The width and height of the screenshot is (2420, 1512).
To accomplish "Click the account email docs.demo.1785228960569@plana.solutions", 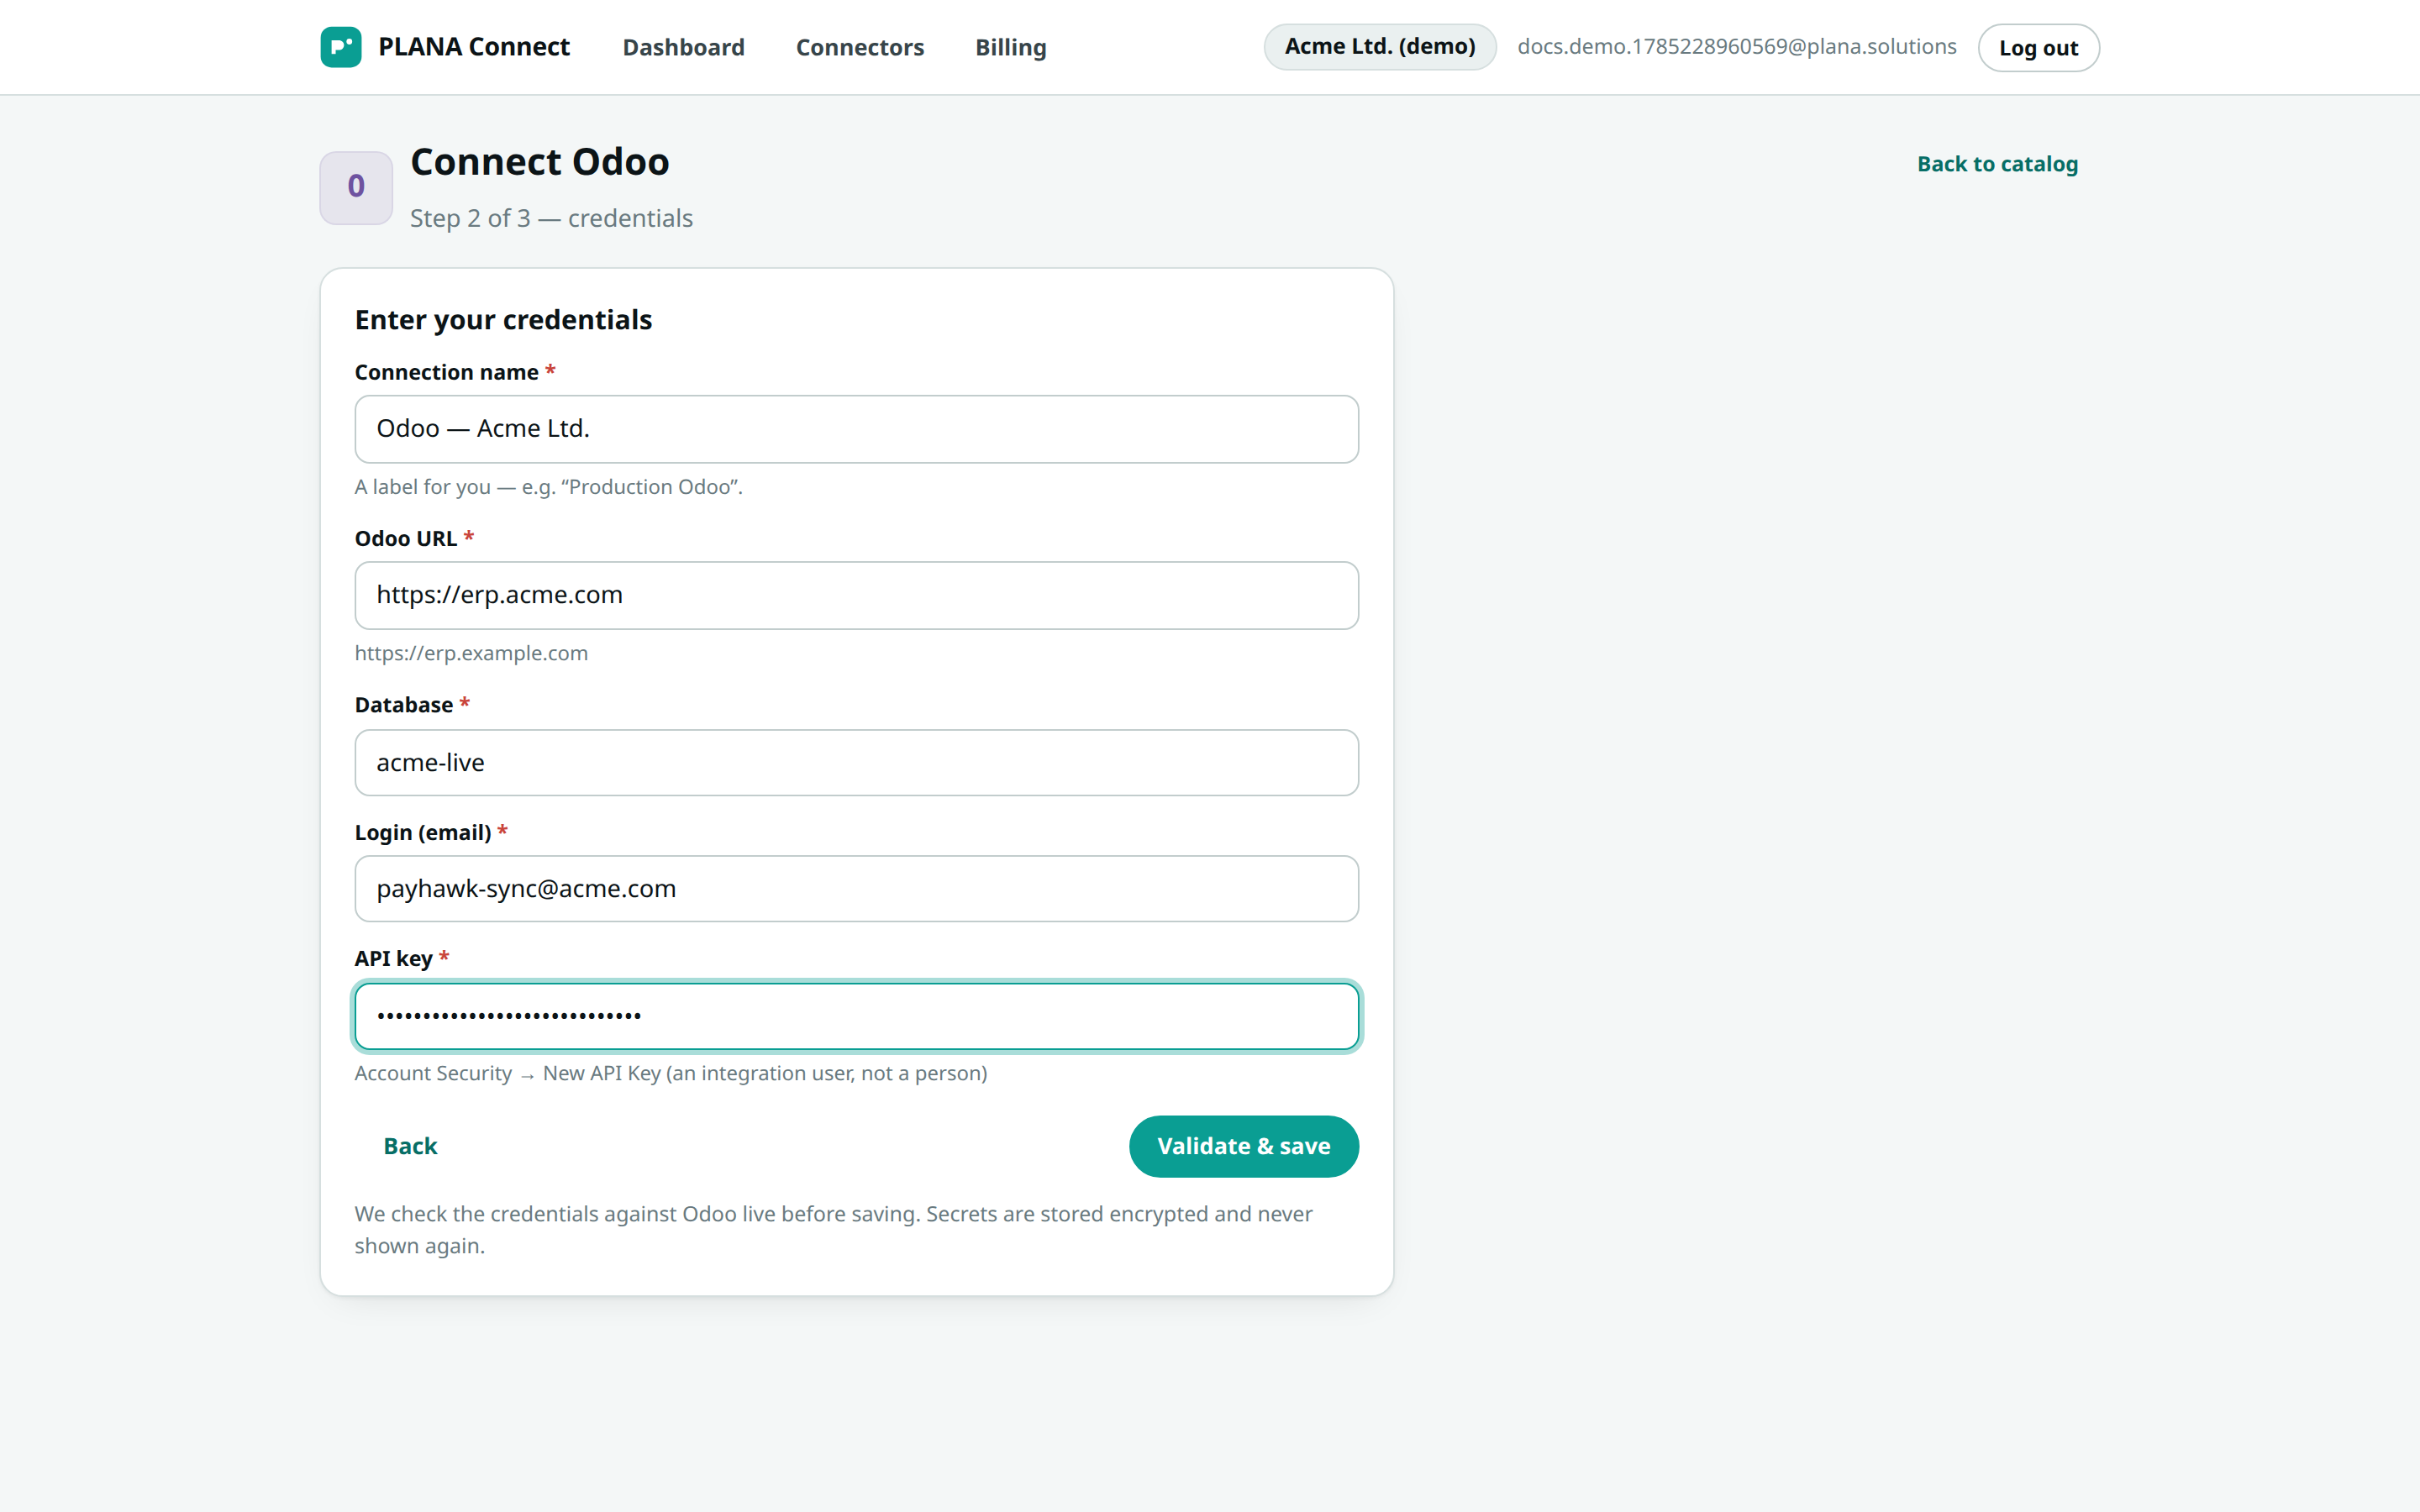I will 1736,47.
